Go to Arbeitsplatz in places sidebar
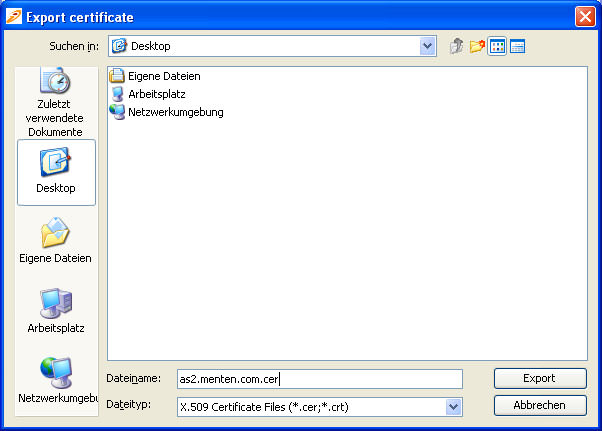602x431 pixels. (56, 311)
